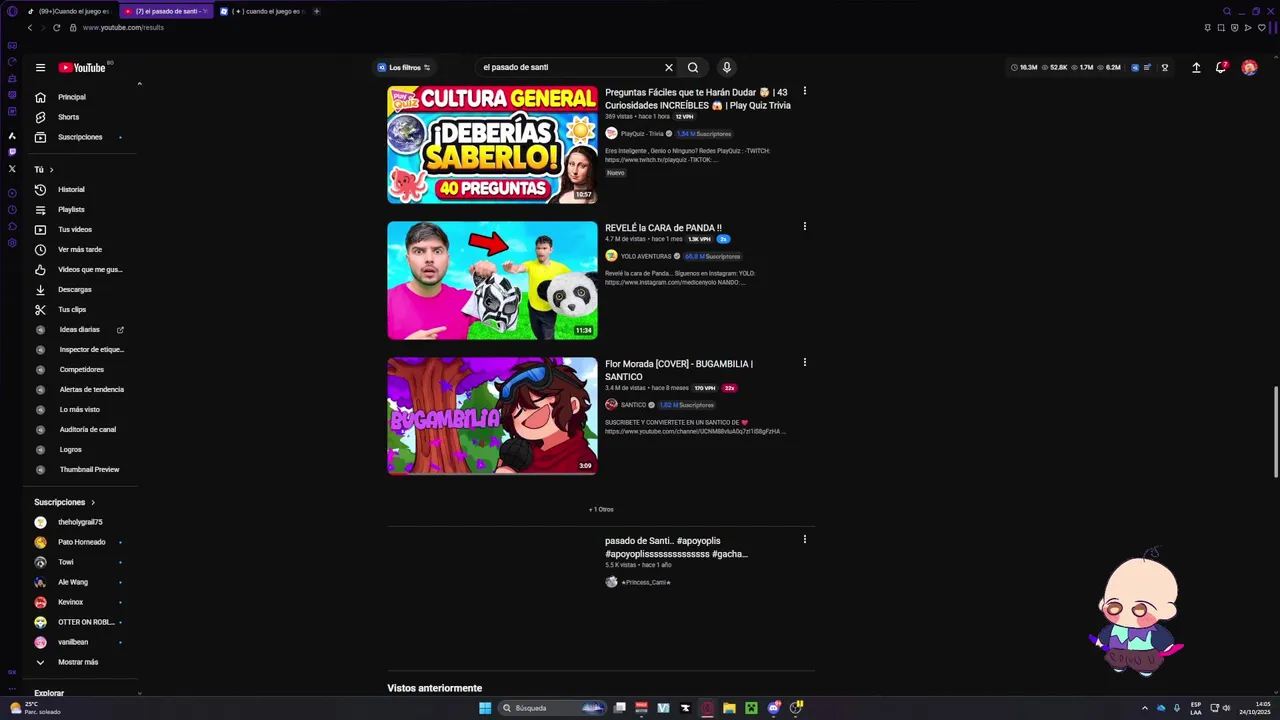The height and width of the screenshot is (720, 1280).
Task: Open Competidores in the sidebar
Action: click(80, 369)
